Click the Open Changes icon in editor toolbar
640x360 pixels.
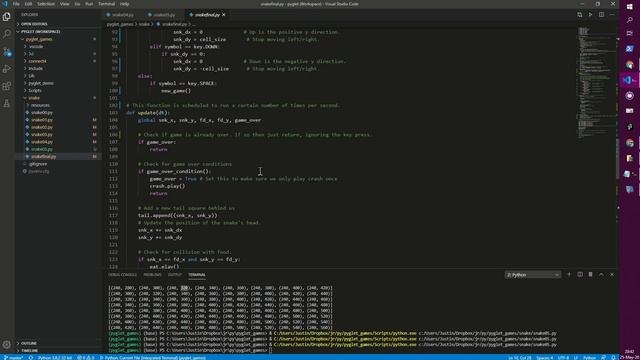point(580,15)
